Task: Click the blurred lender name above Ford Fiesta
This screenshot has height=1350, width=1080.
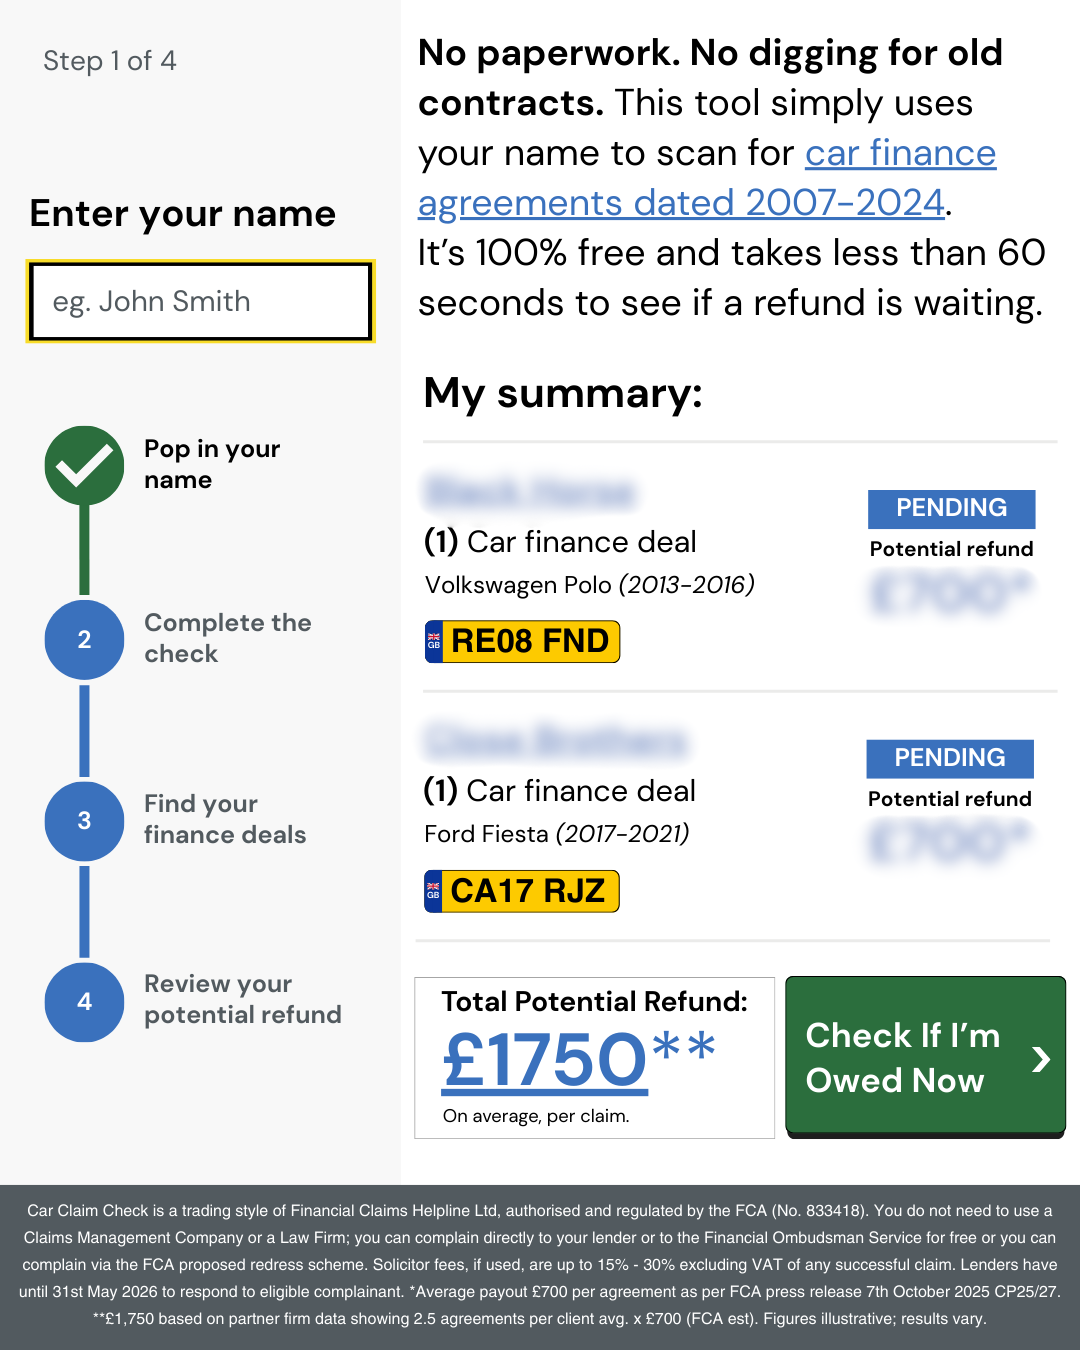Action: (556, 741)
